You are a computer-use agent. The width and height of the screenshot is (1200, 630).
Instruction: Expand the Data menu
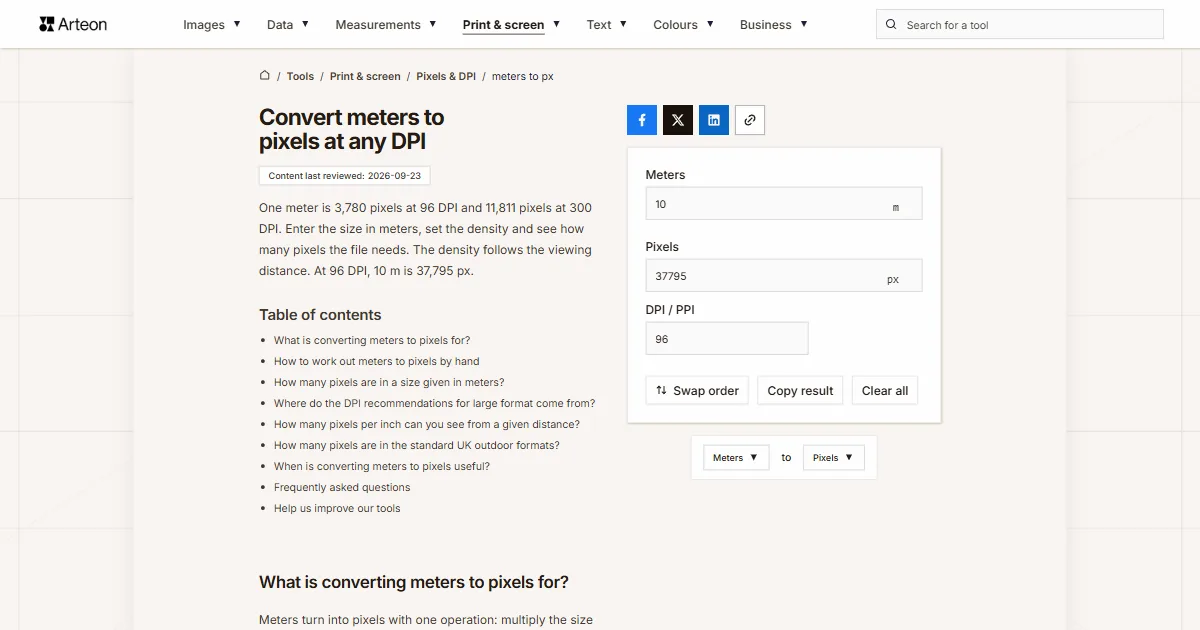(288, 24)
